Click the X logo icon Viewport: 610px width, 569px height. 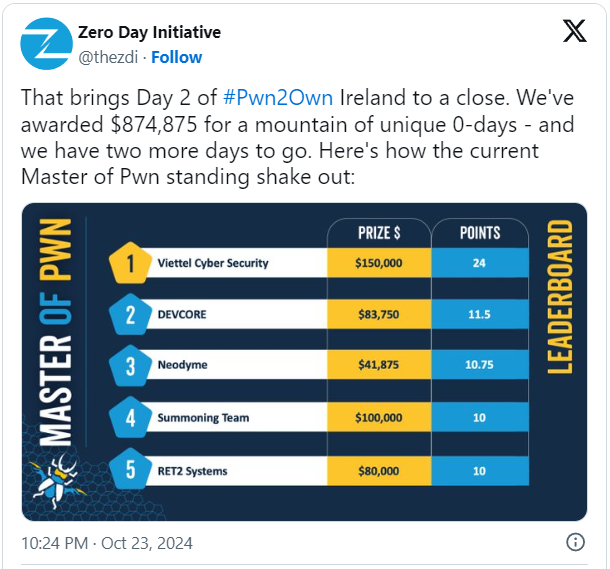(575, 31)
